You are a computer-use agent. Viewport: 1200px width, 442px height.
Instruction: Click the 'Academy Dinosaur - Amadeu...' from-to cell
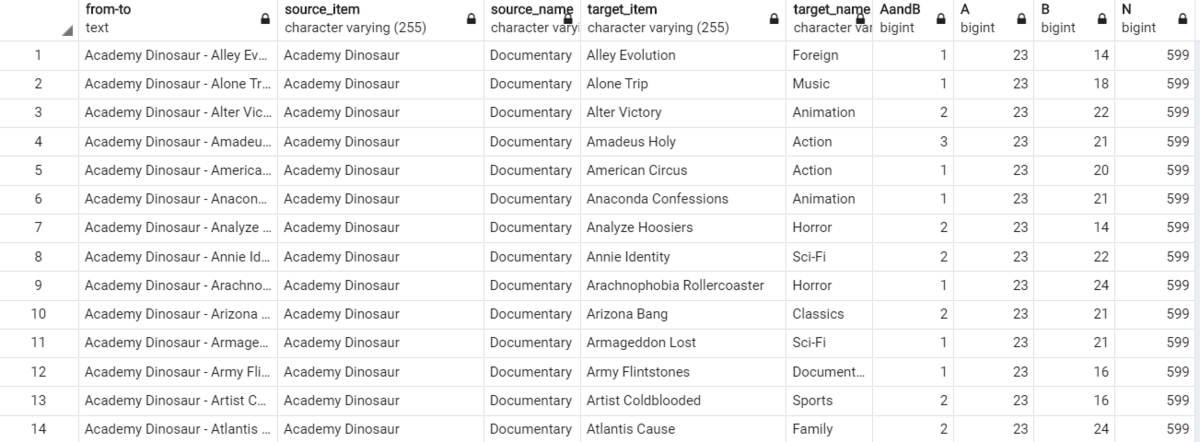pyautogui.click(x=178, y=142)
